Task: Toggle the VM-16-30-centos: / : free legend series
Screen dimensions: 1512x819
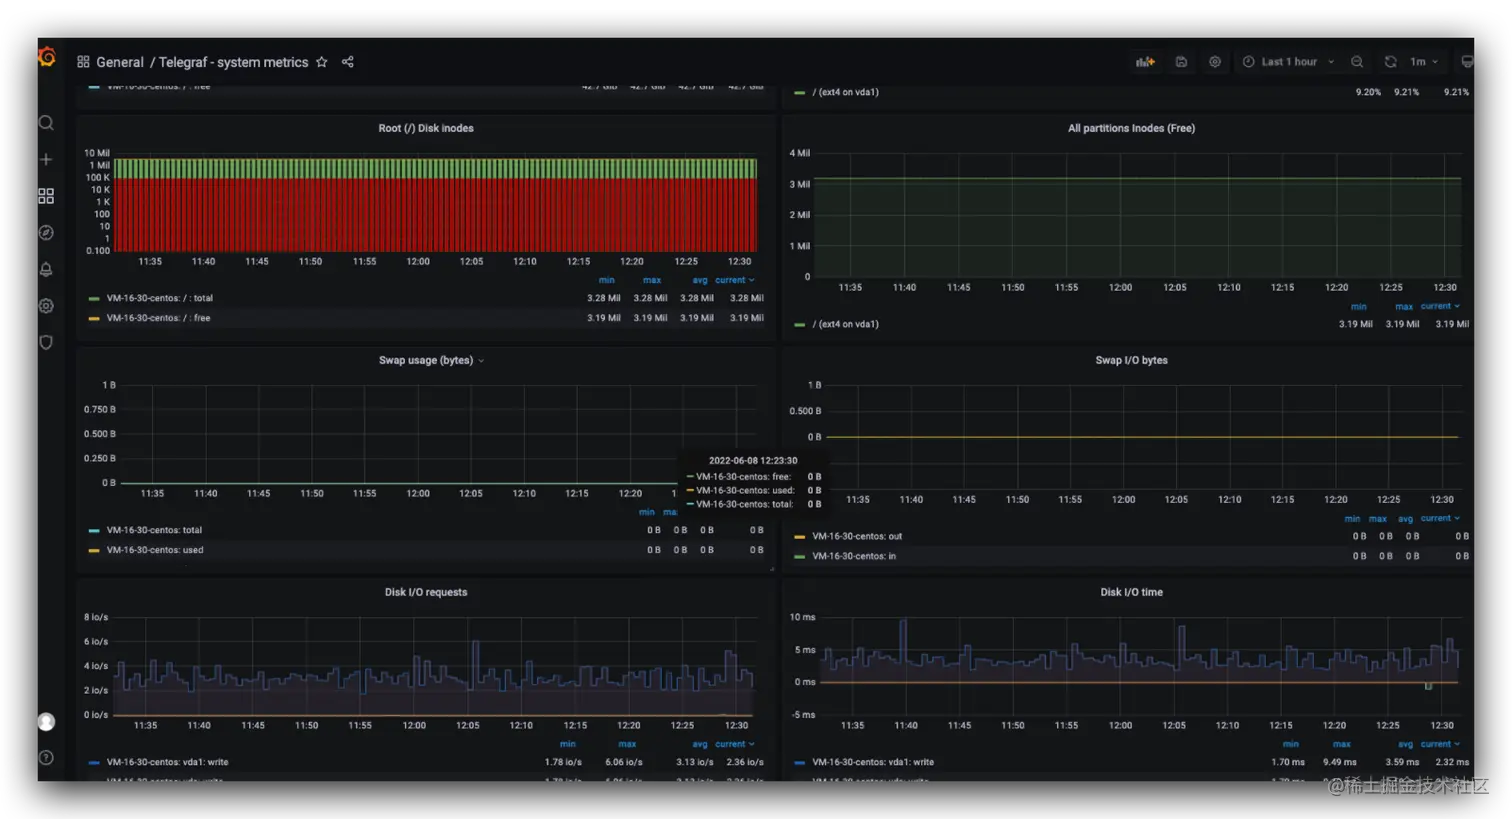Action: [x=158, y=318]
